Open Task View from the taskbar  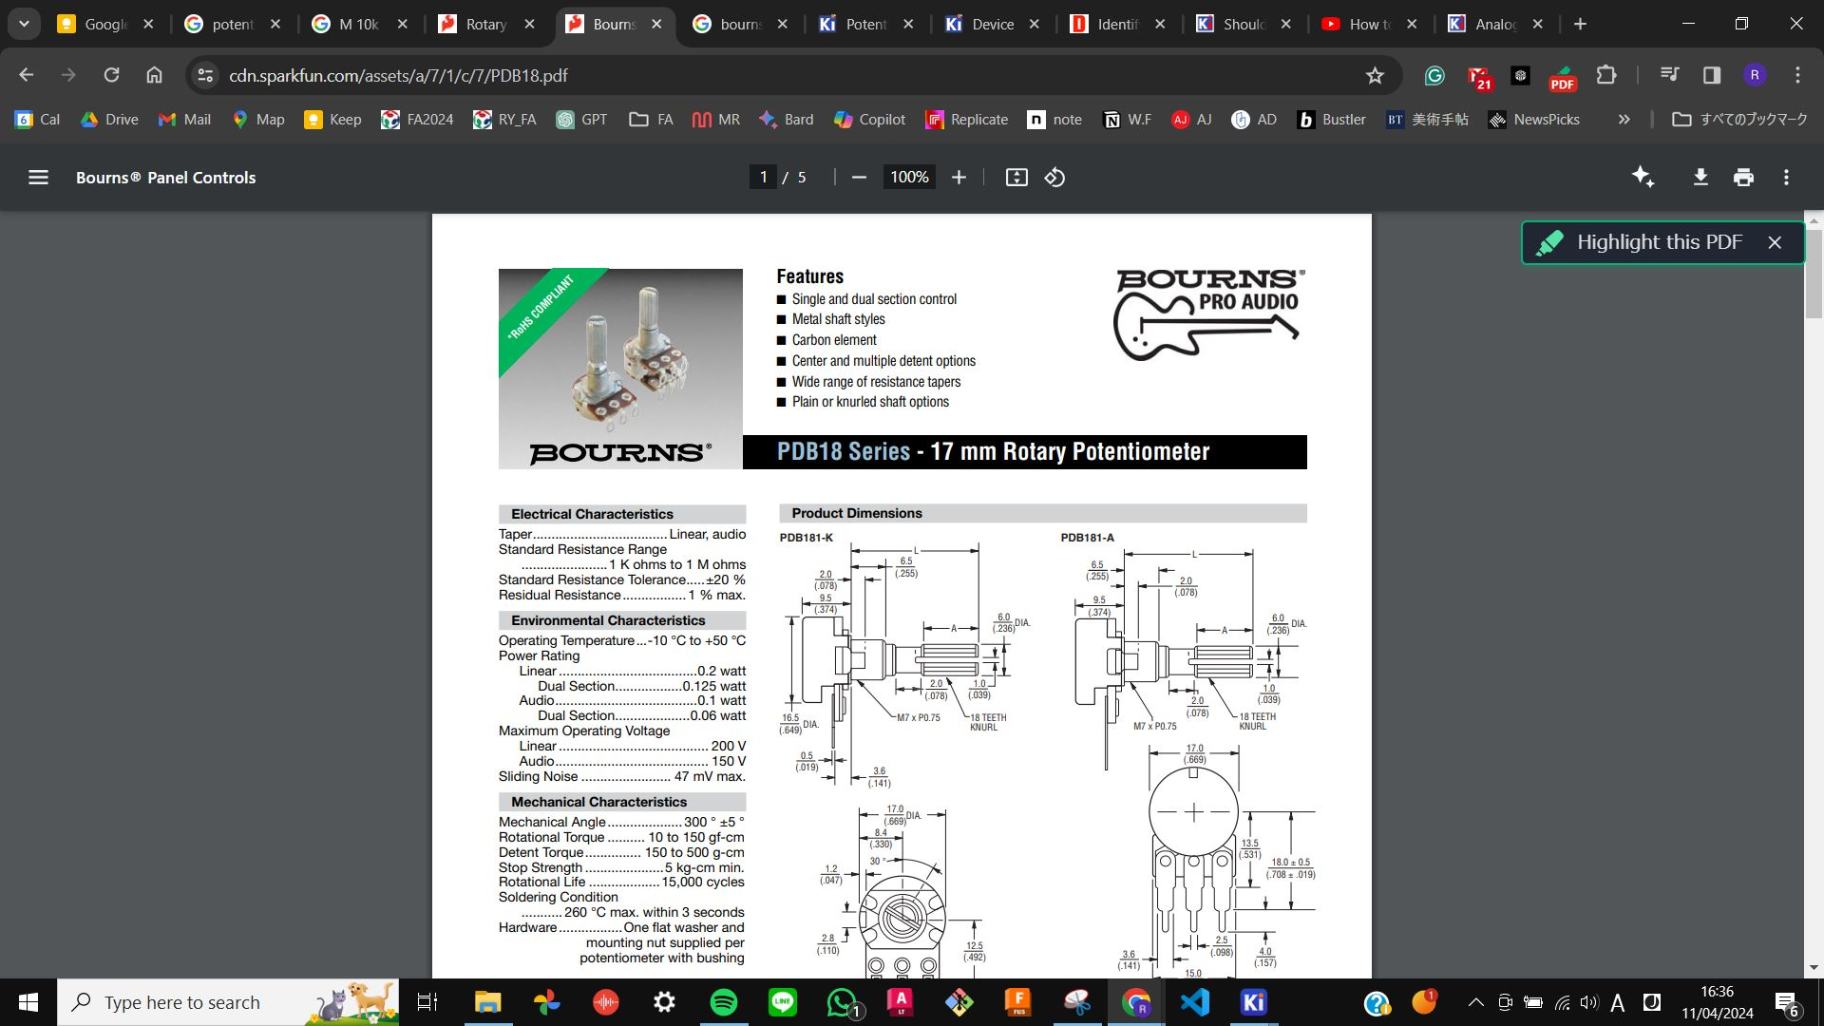tap(427, 1002)
